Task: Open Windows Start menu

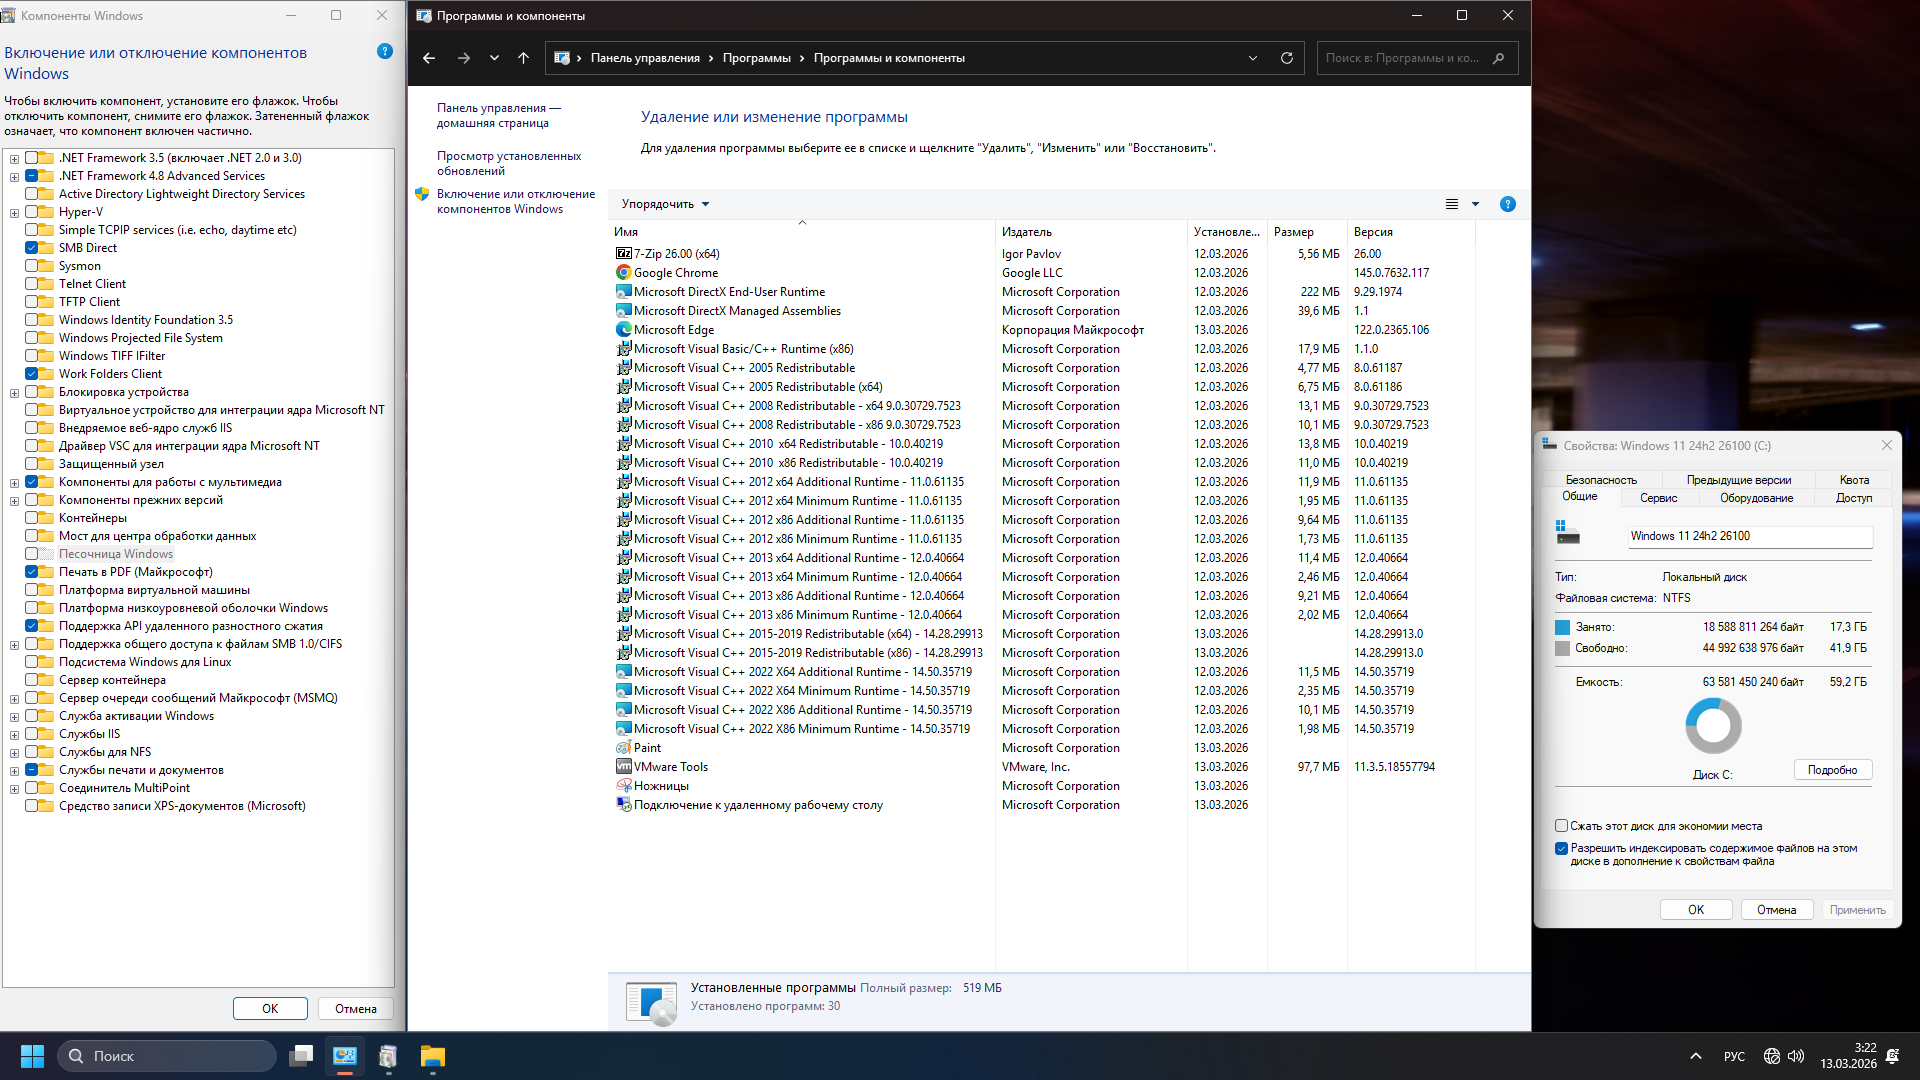Action: tap(32, 1056)
